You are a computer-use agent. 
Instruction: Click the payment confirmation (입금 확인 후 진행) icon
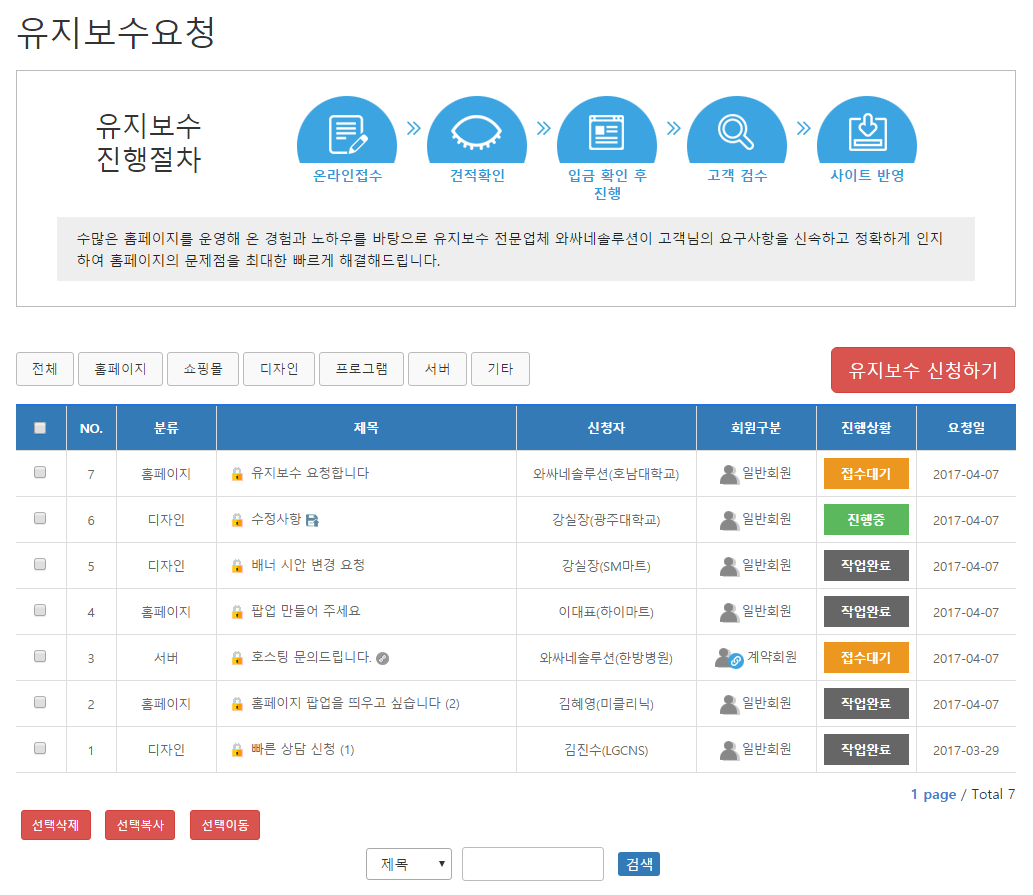pos(607,132)
